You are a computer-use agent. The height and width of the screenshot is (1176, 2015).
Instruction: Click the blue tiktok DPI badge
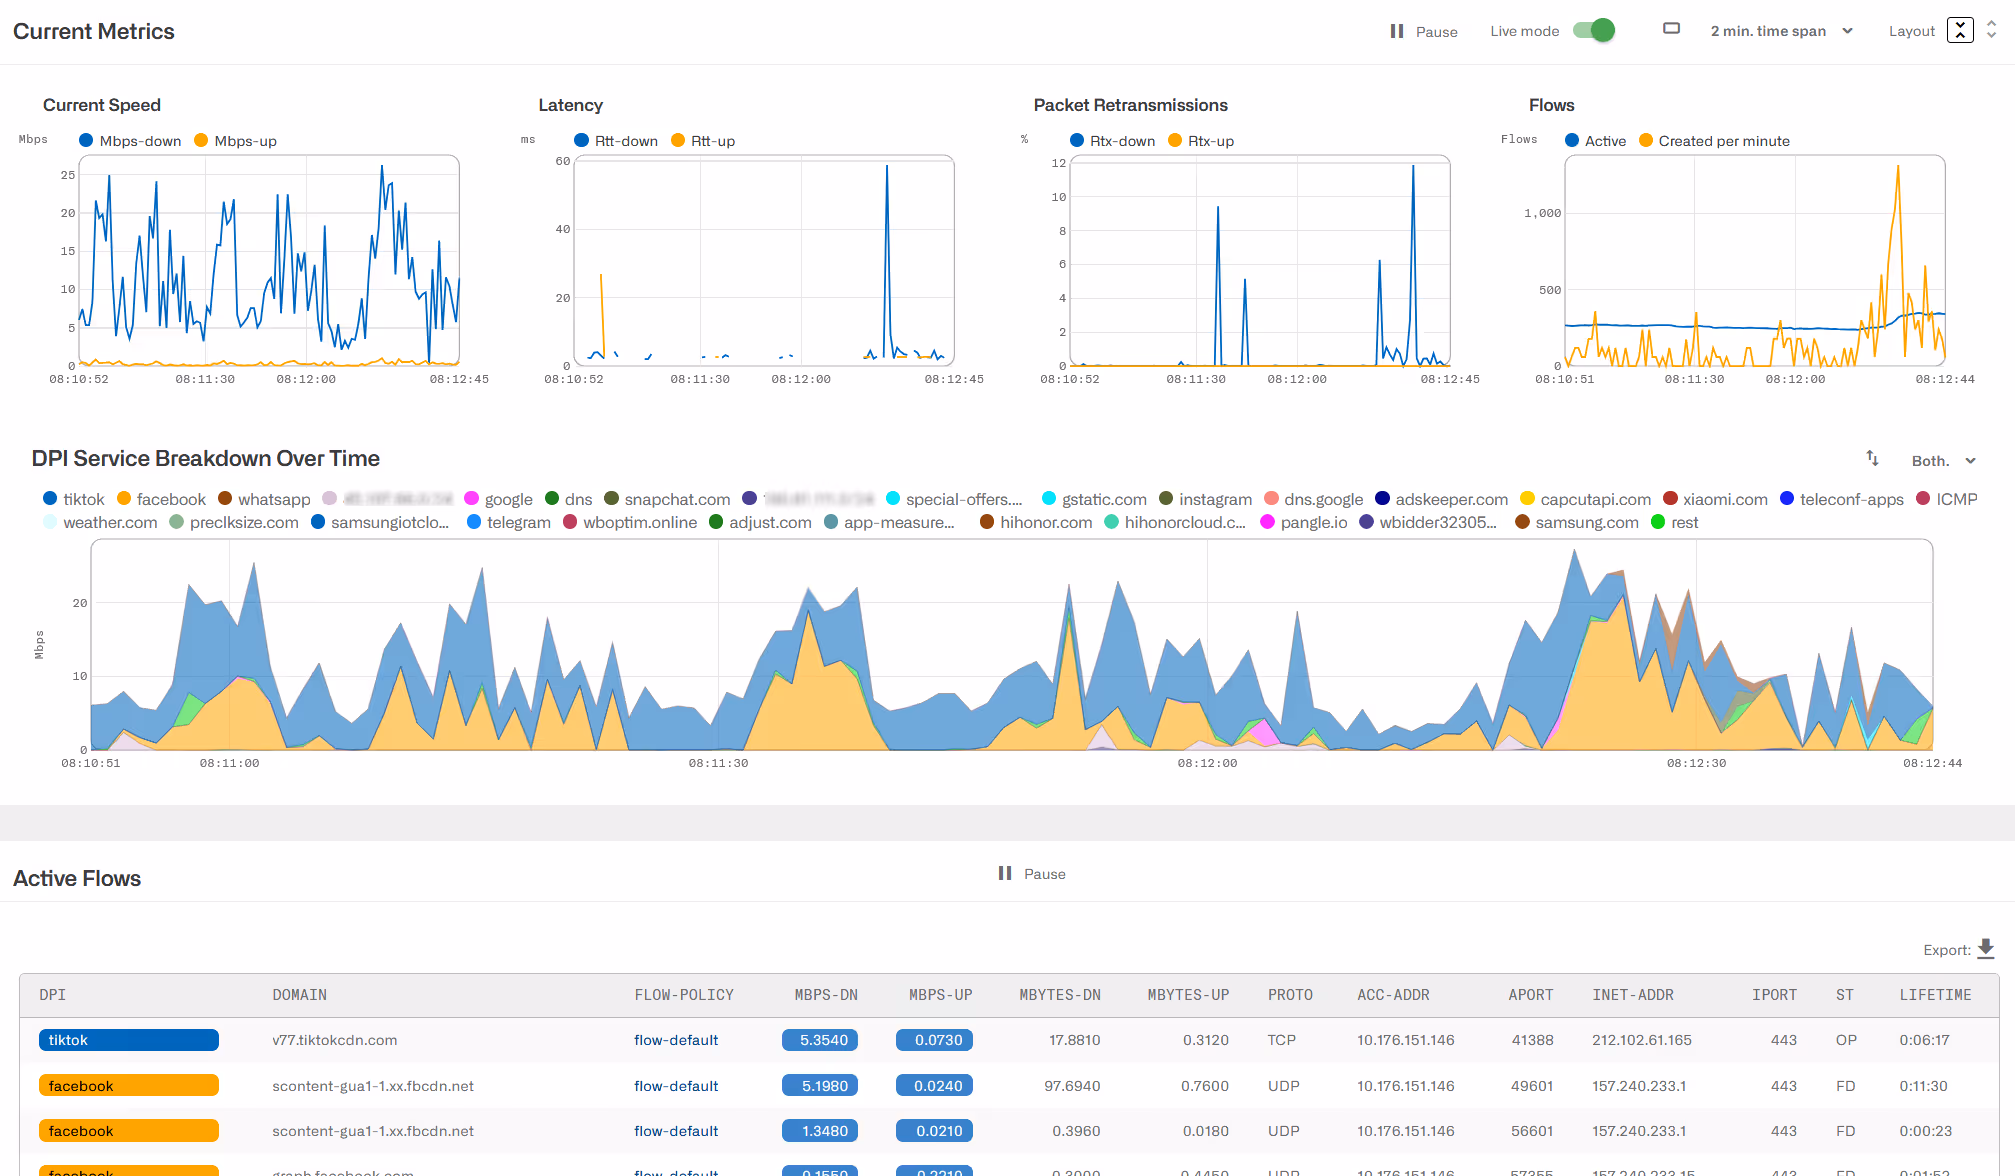tap(128, 1040)
